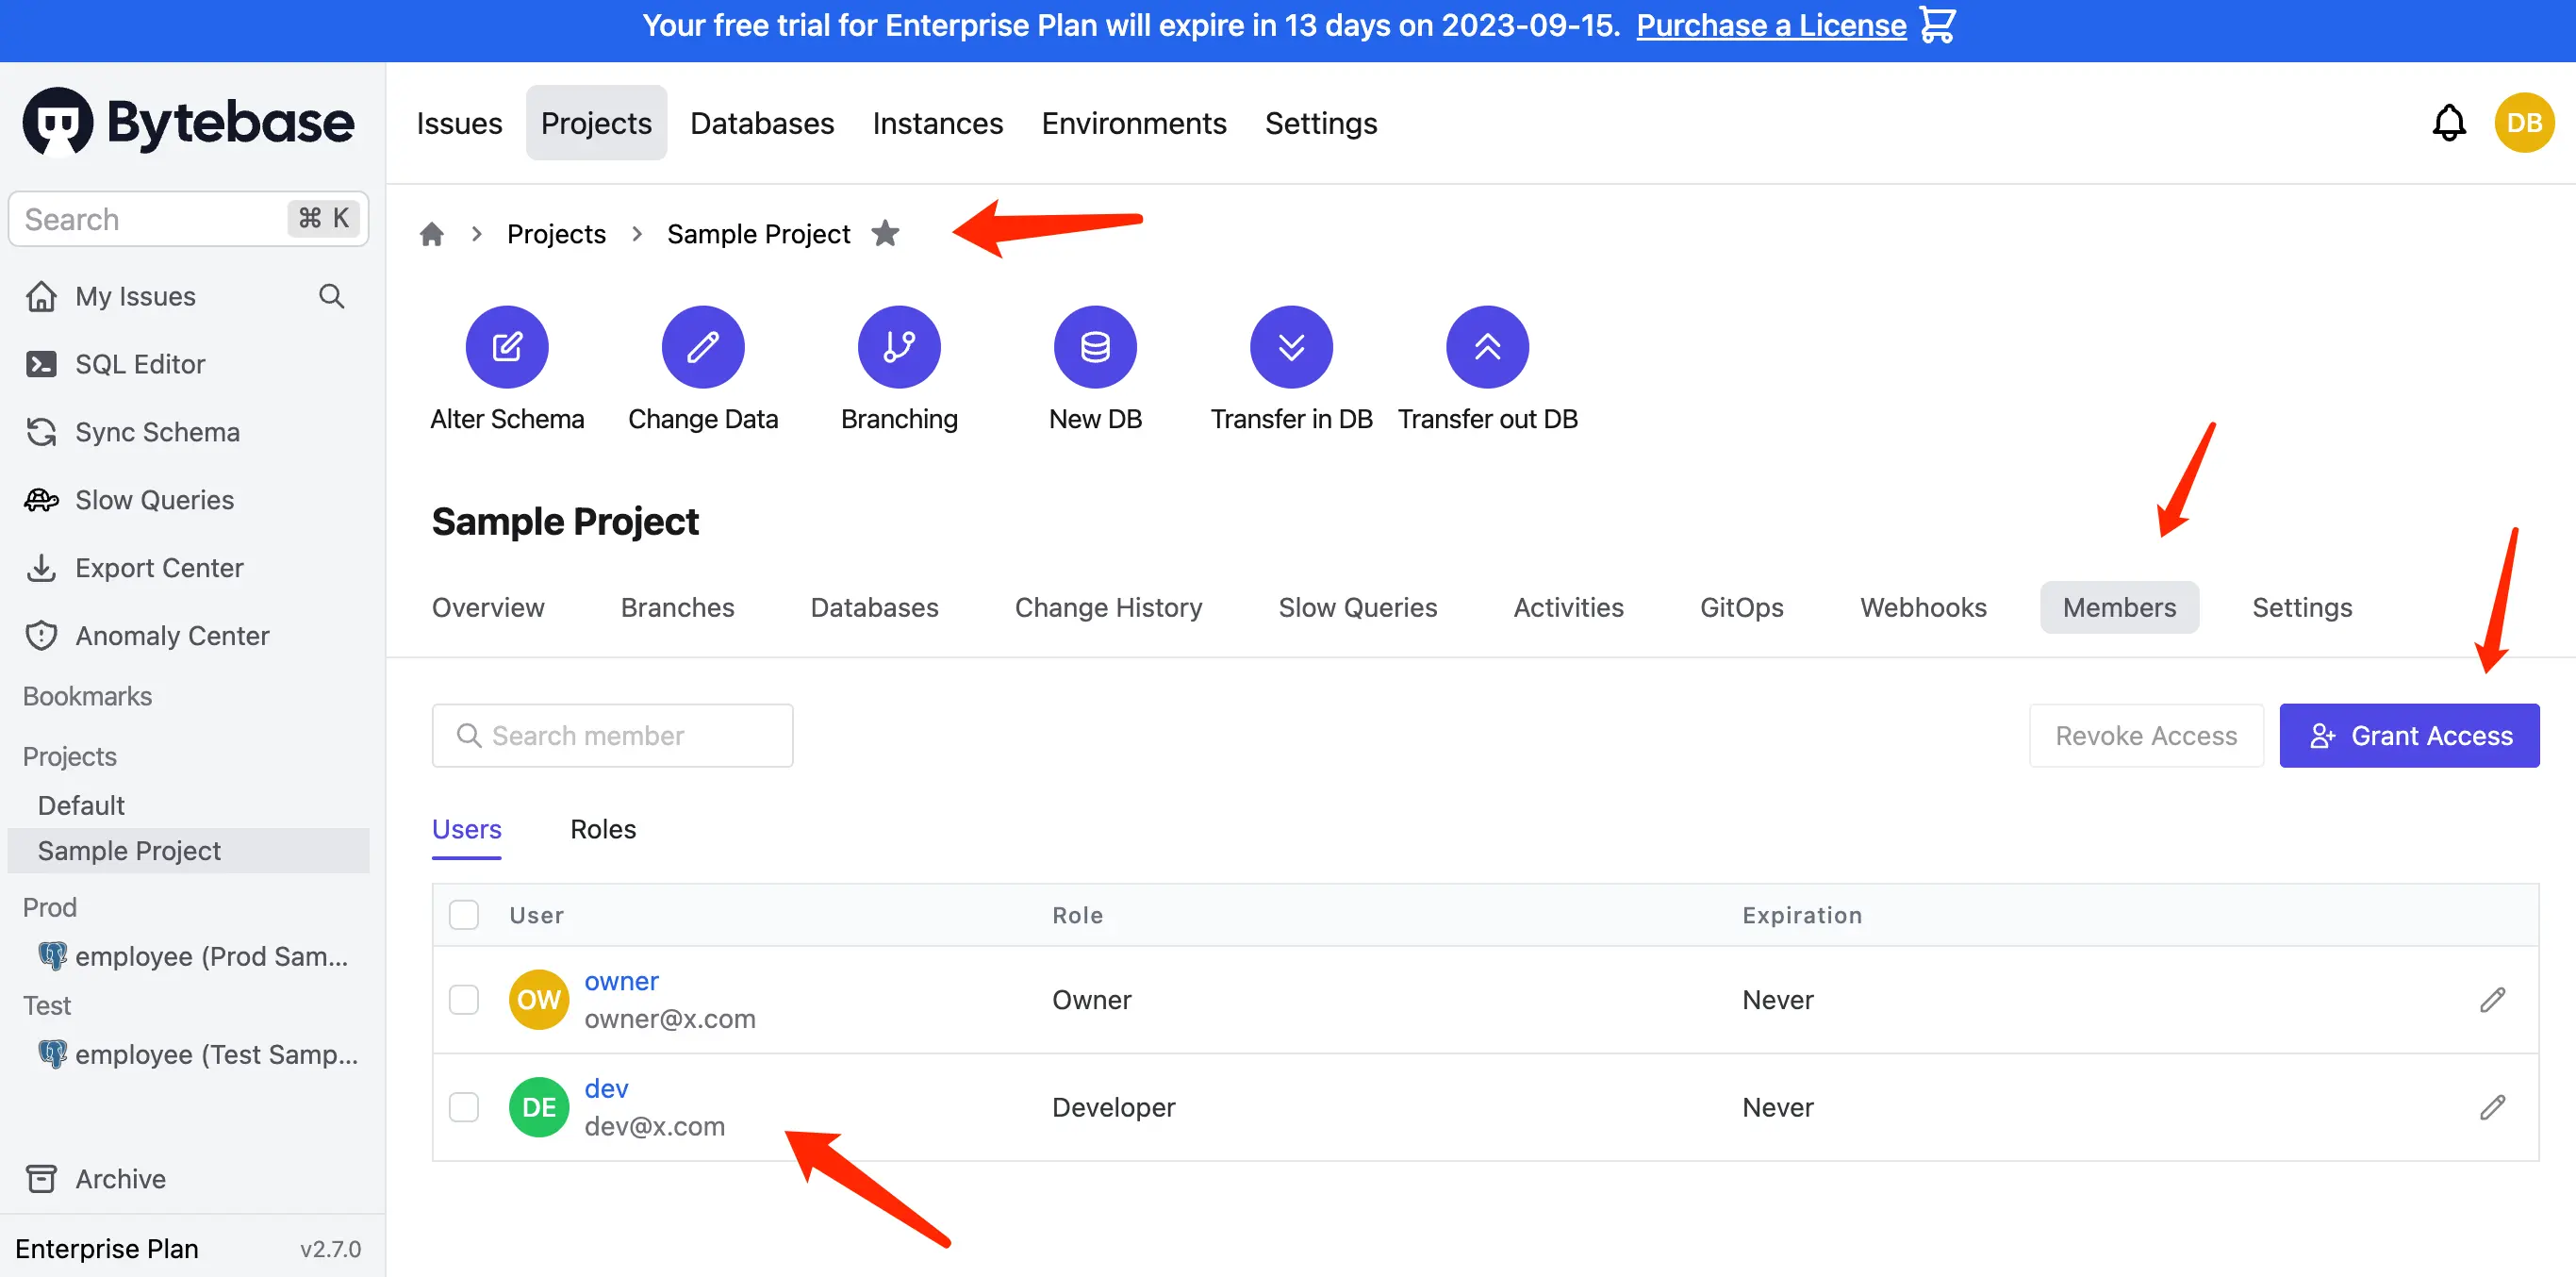Edit the owner row with pencil icon
This screenshot has height=1277, width=2576.
2492,1000
